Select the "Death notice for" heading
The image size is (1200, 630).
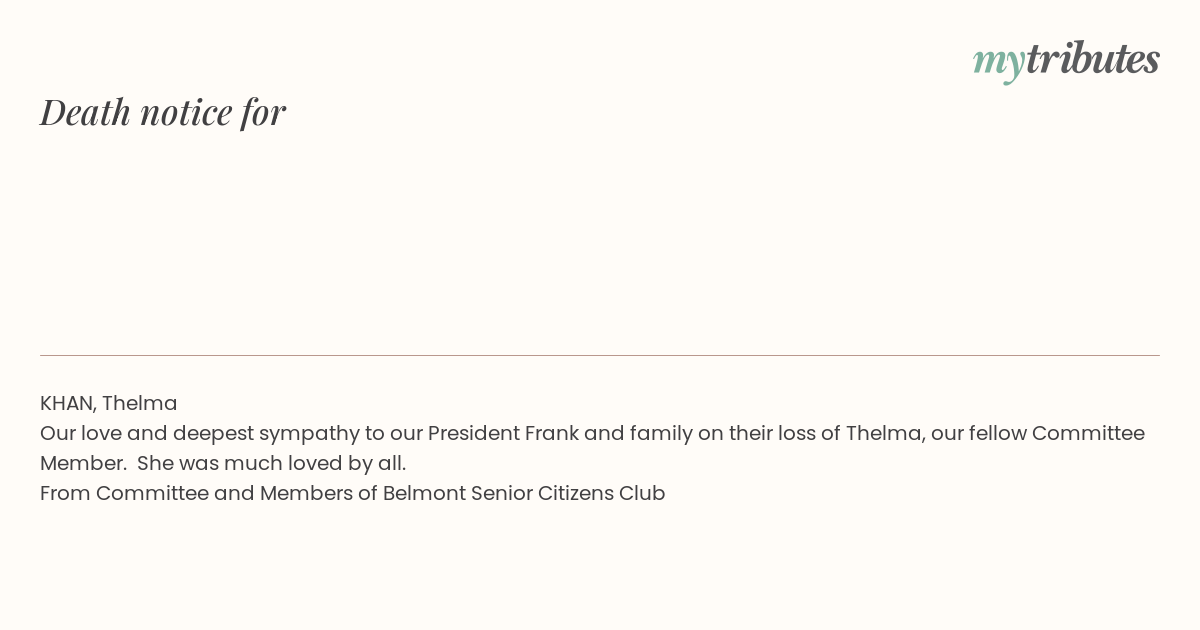[x=163, y=112]
